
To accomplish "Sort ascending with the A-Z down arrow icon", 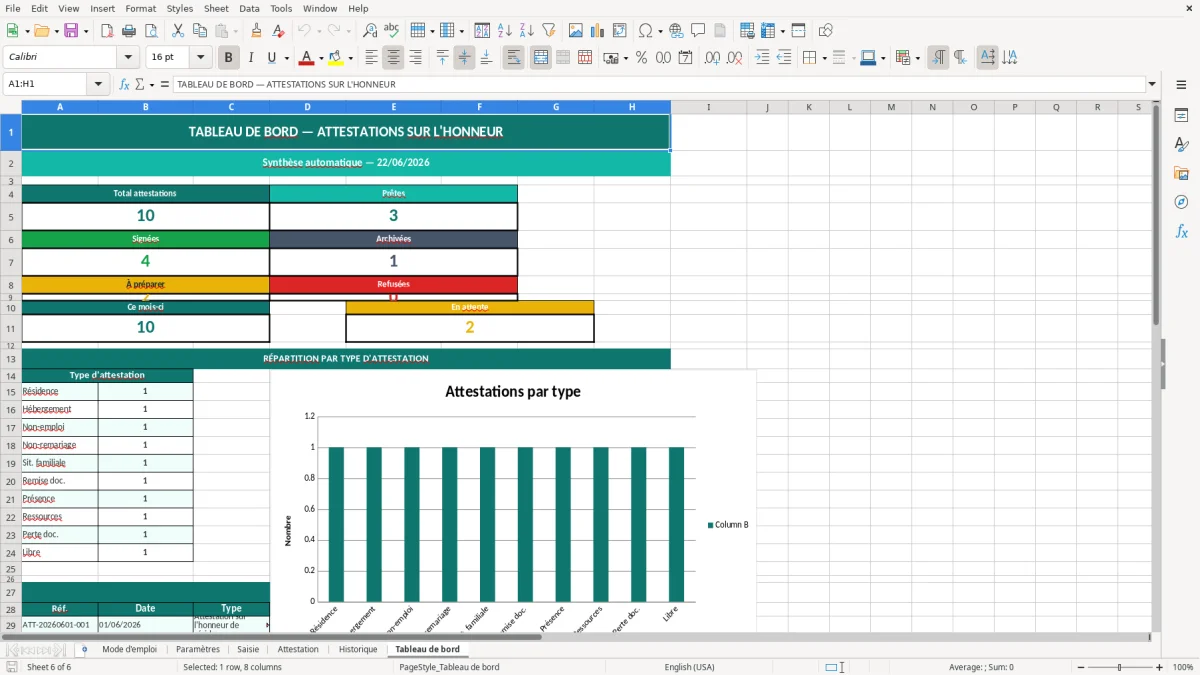I will click(504, 31).
